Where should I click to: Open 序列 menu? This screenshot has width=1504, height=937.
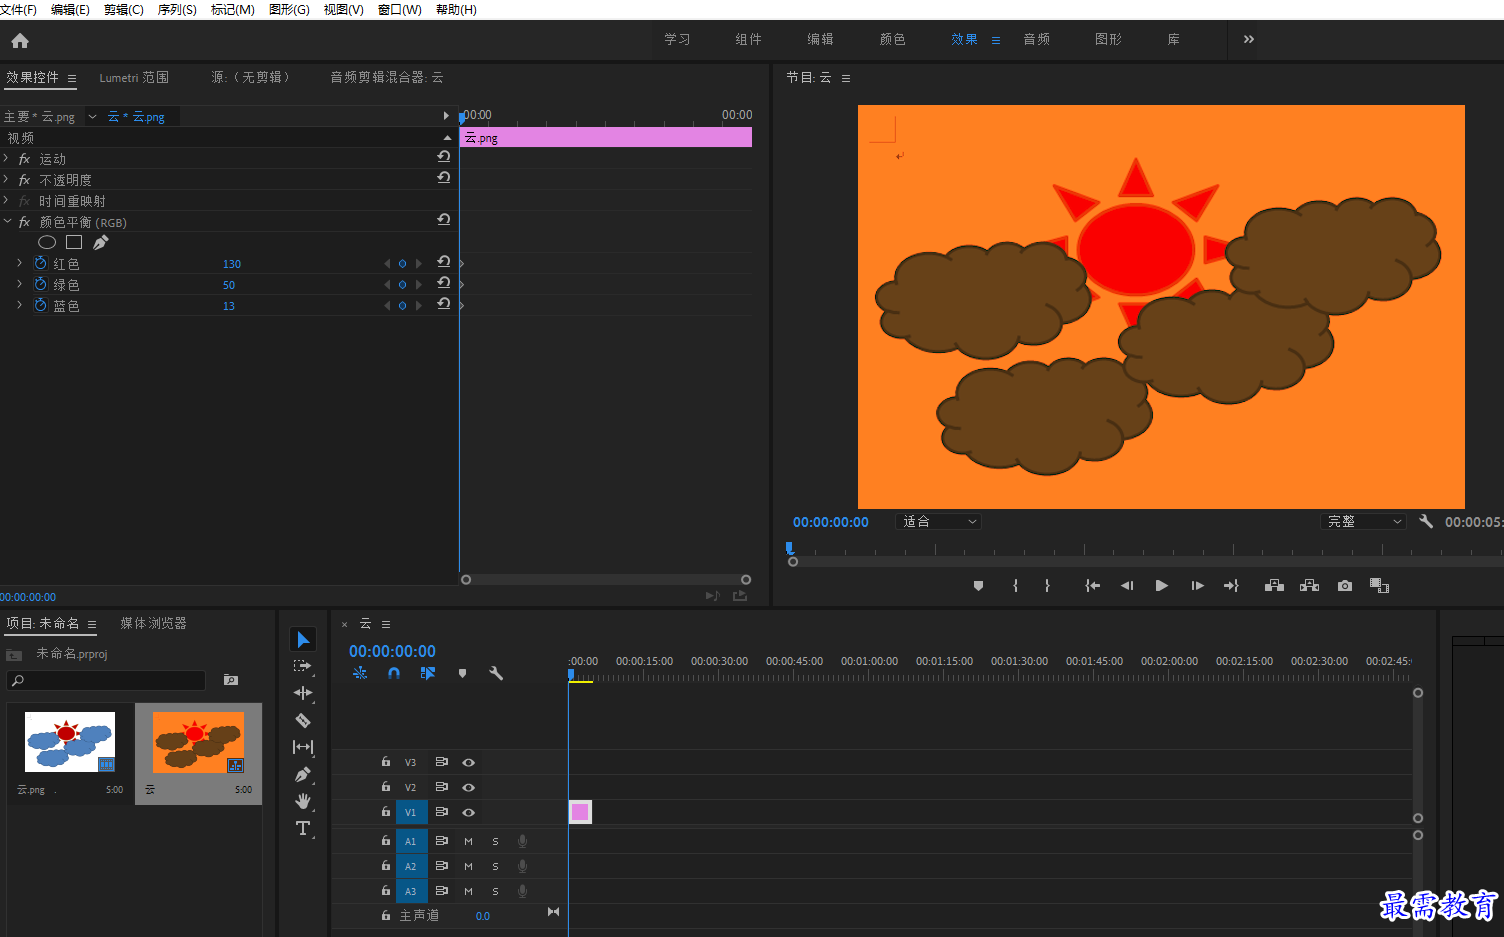click(x=177, y=9)
